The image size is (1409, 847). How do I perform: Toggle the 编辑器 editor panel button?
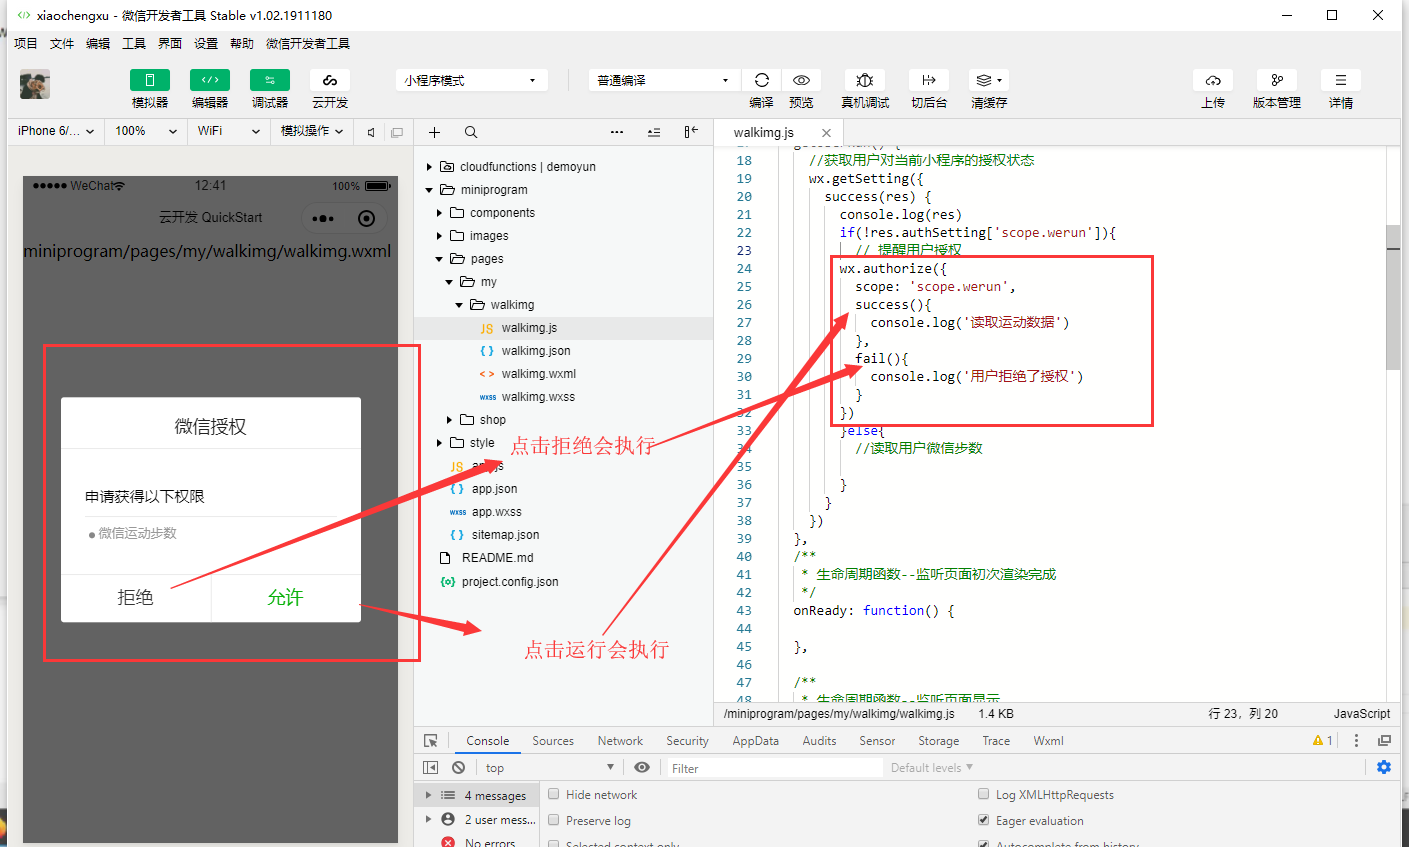(210, 80)
